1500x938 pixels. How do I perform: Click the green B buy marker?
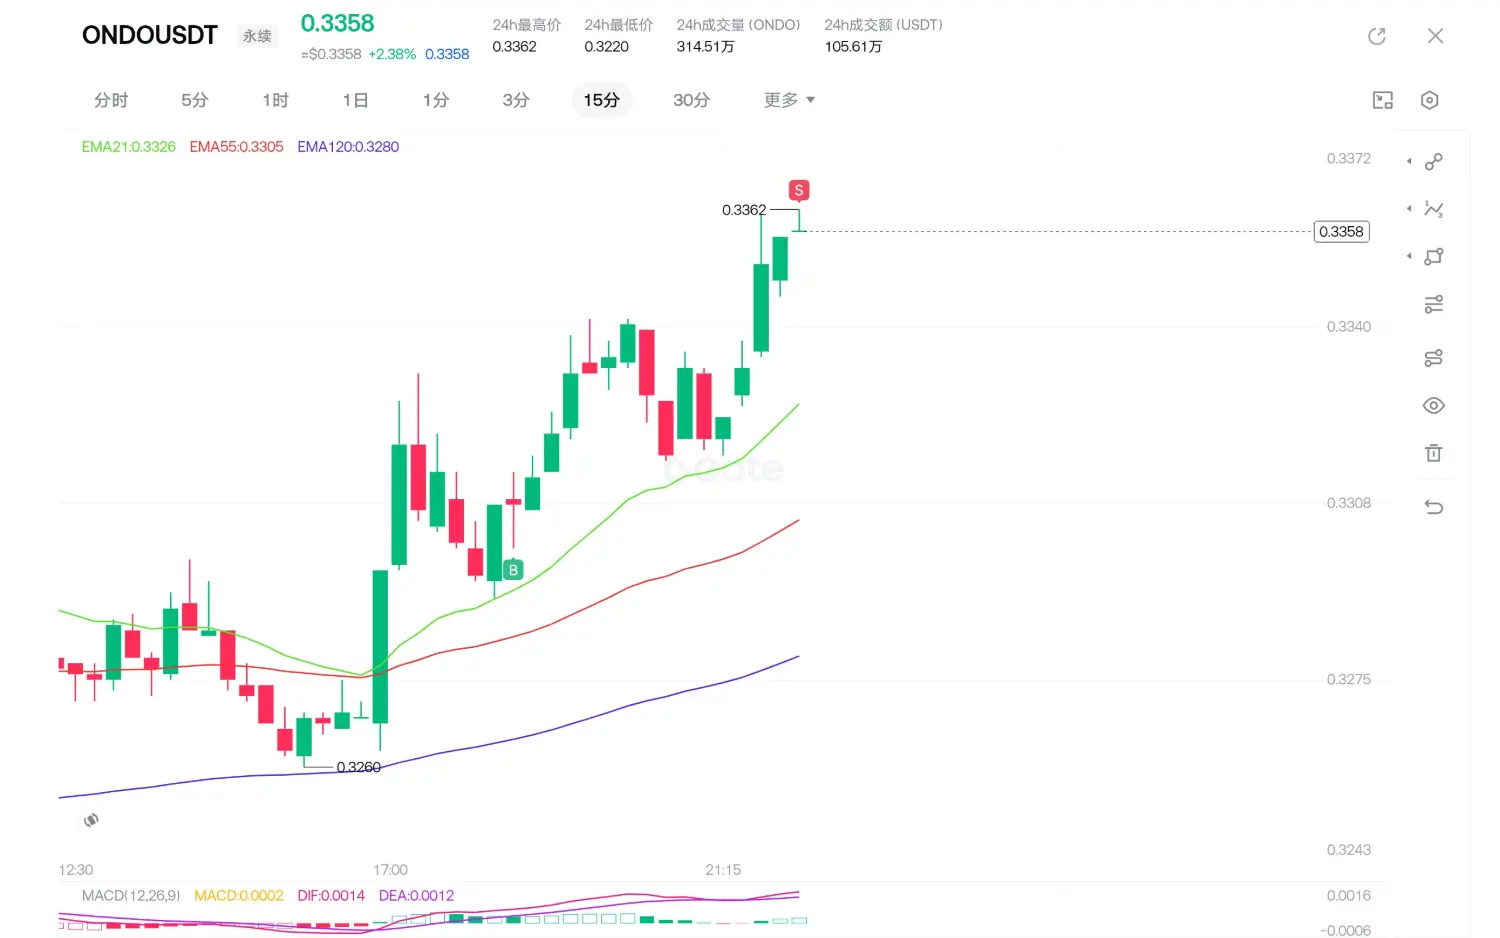coord(513,570)
